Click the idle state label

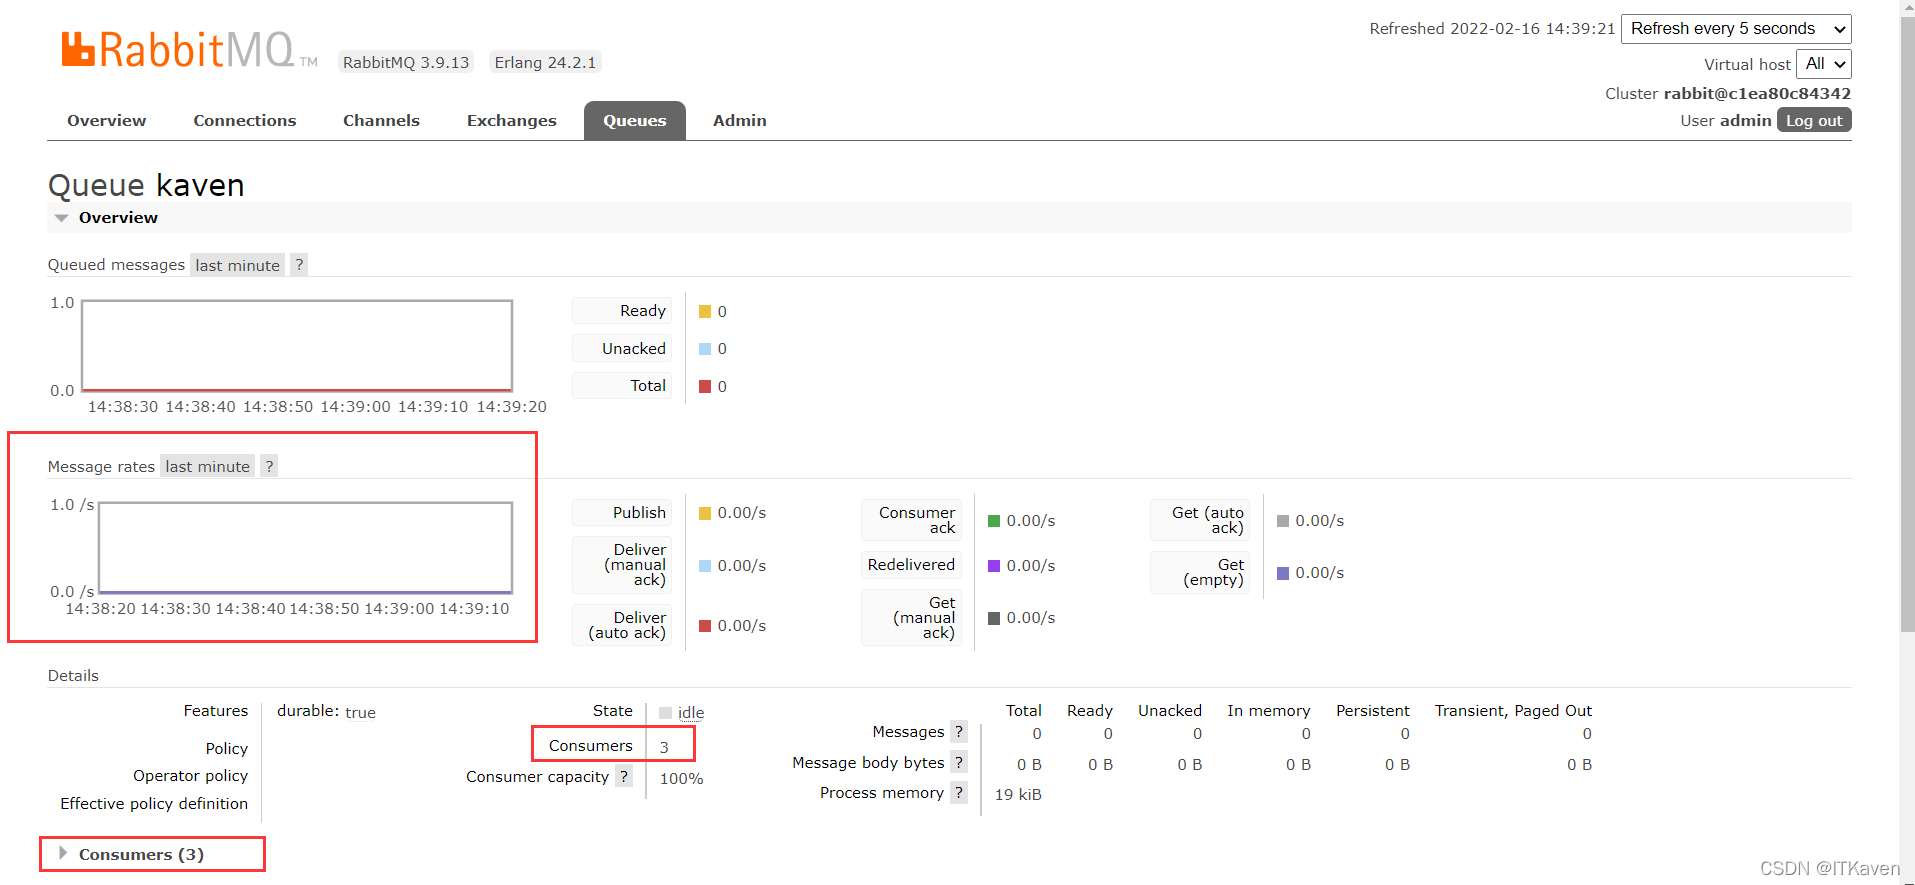[x=691, y=713]
